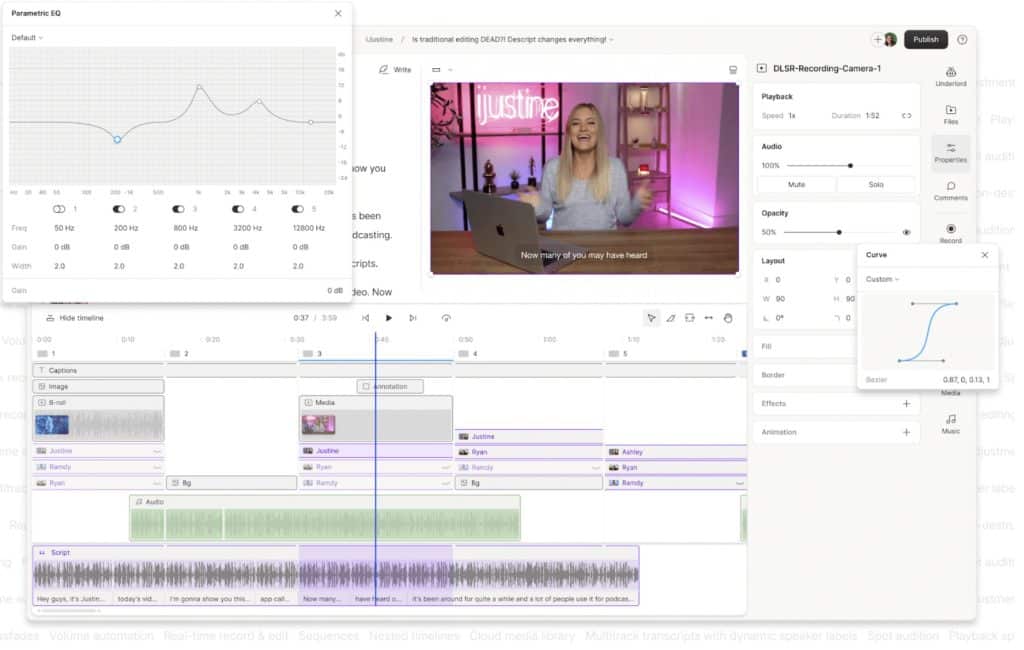Open the canvas layout dropdown next to Write
This screenshot has height=650, width=1024.
coord(445,70)
